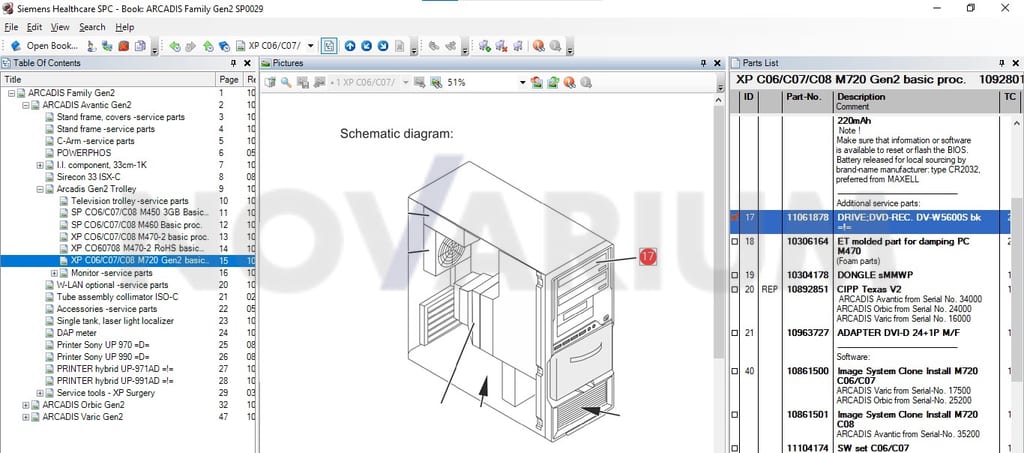The image size is (1024, 453).
Task: Click the Parts List vertical scrollbar
Action: click(x=1017, y=287)
